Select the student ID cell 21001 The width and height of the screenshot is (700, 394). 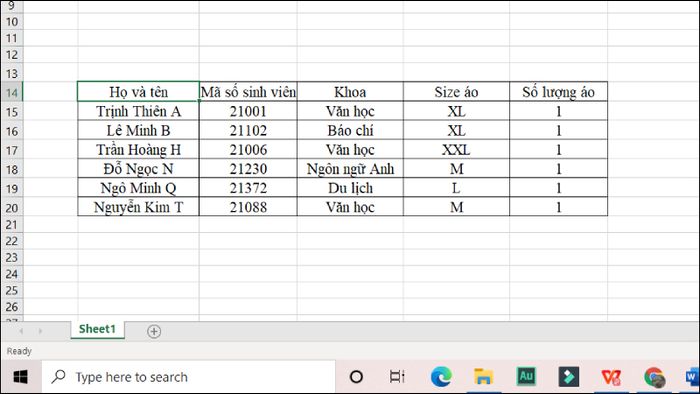[x=248, y=111]
